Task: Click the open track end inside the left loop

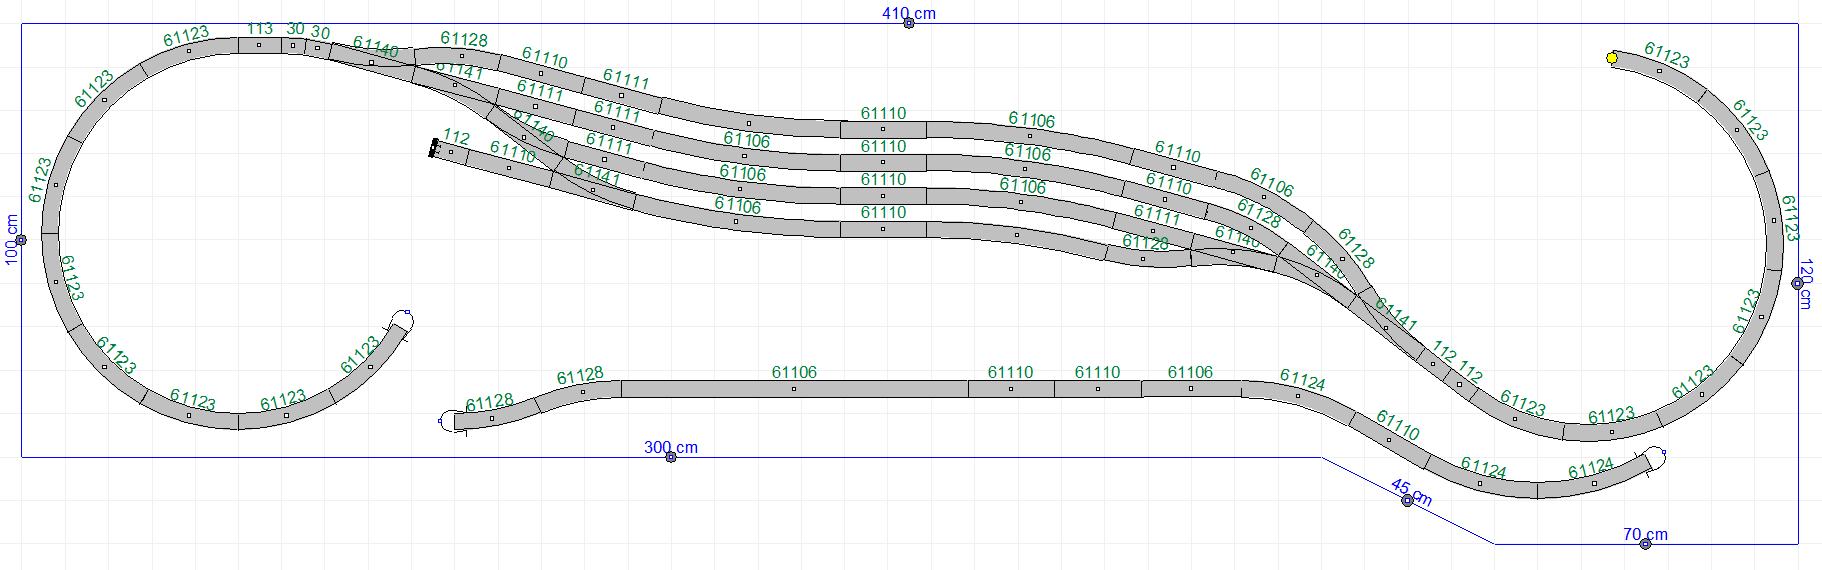Action: click(x=402, y=320)
